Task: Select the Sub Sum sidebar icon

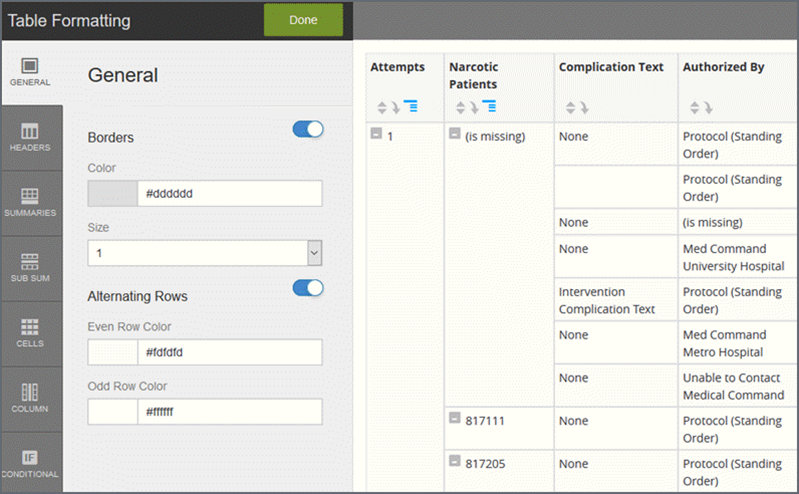Action: pos(30,268)
